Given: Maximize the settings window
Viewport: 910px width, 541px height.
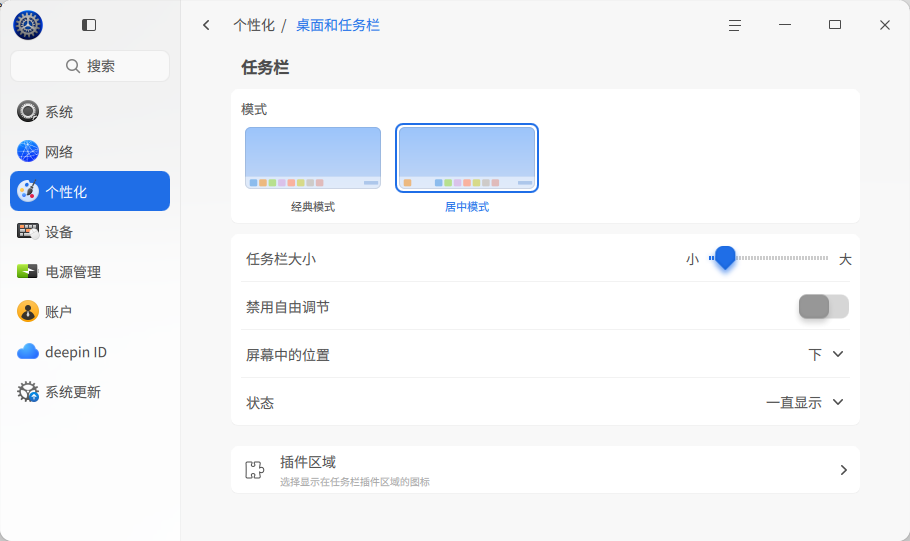Looking at the screenshot, I should pos(835,25).
